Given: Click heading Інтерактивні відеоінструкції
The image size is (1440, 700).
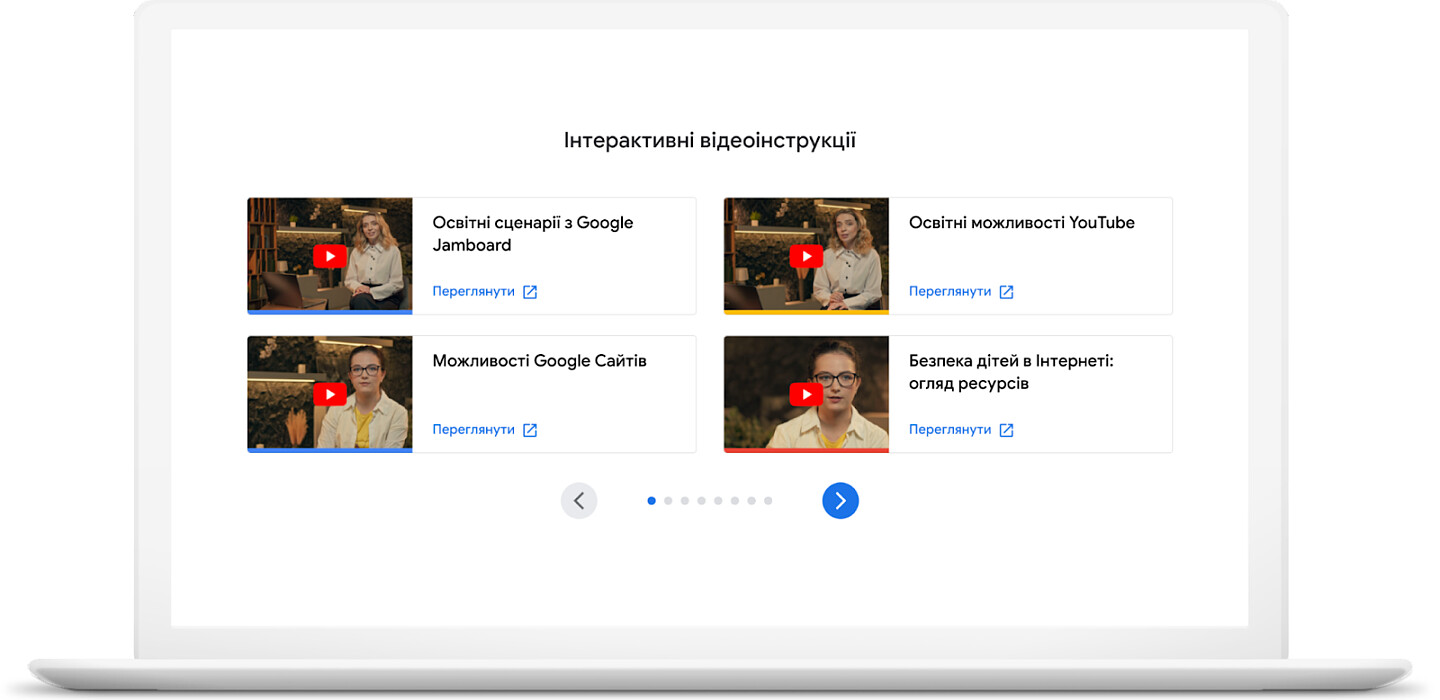Looking at the screenshot, I should (710, 141).
